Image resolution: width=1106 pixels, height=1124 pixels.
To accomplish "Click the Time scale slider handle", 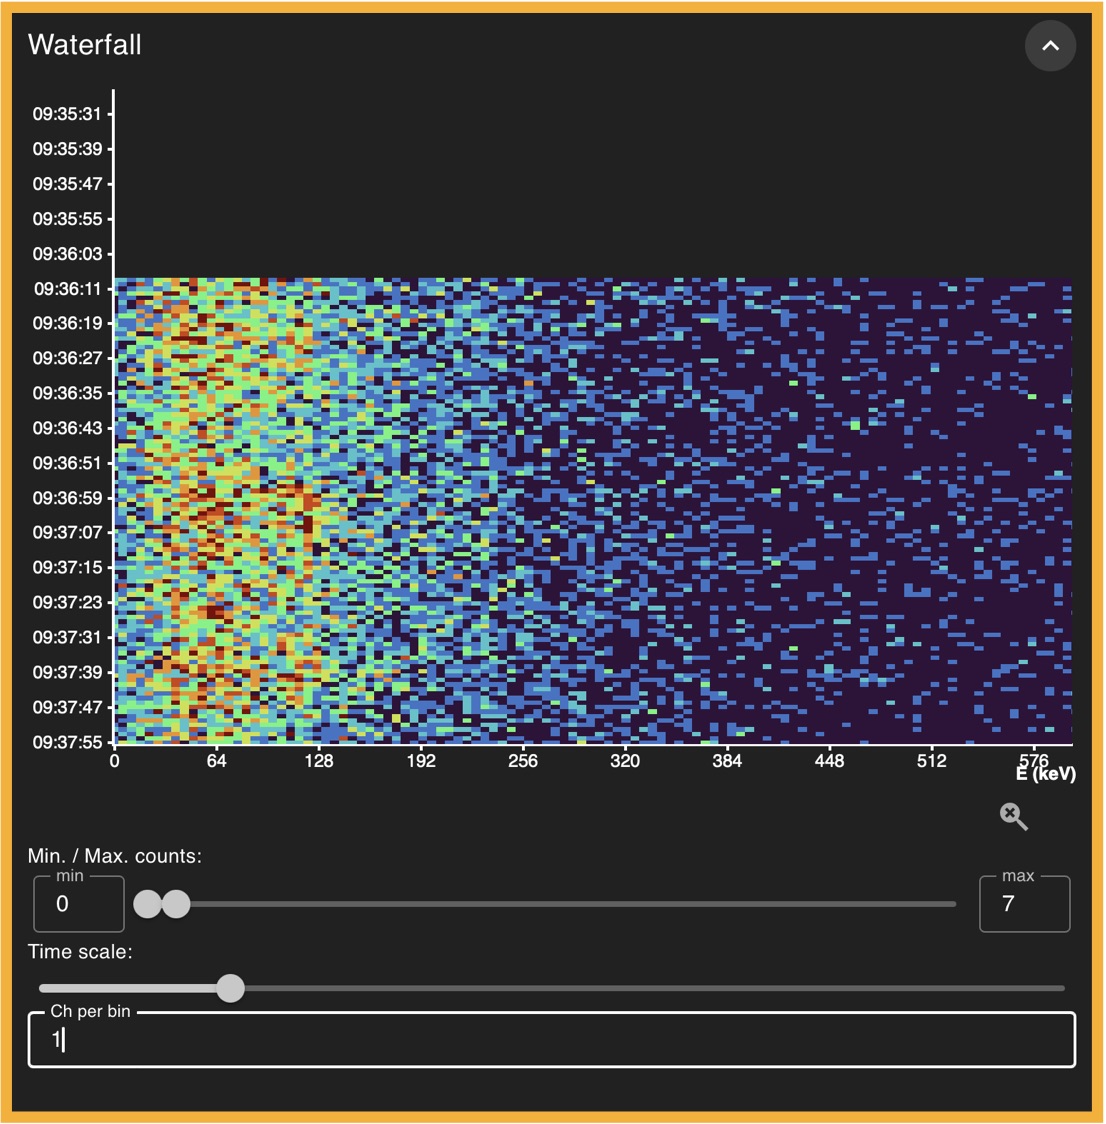I will (x=230, y=988).
